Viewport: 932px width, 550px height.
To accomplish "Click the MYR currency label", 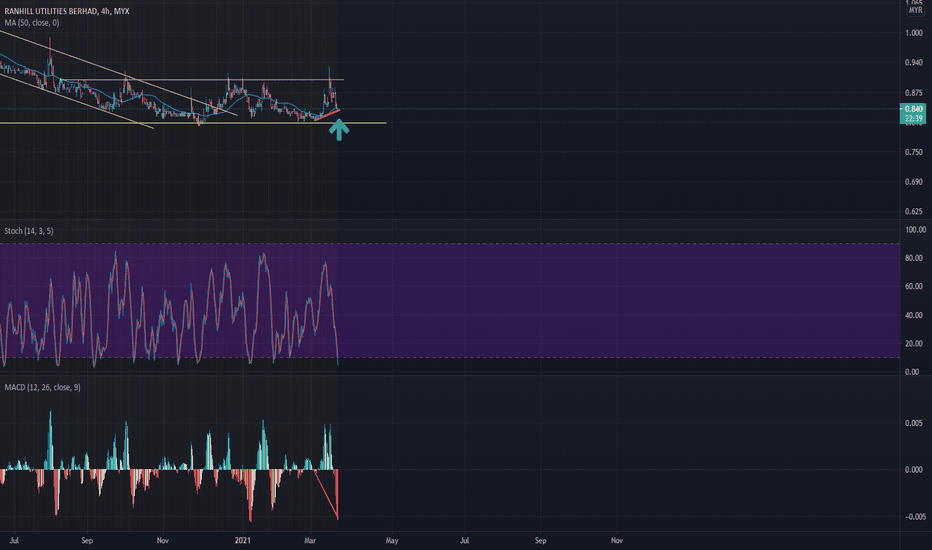I will tap(915, 11).
